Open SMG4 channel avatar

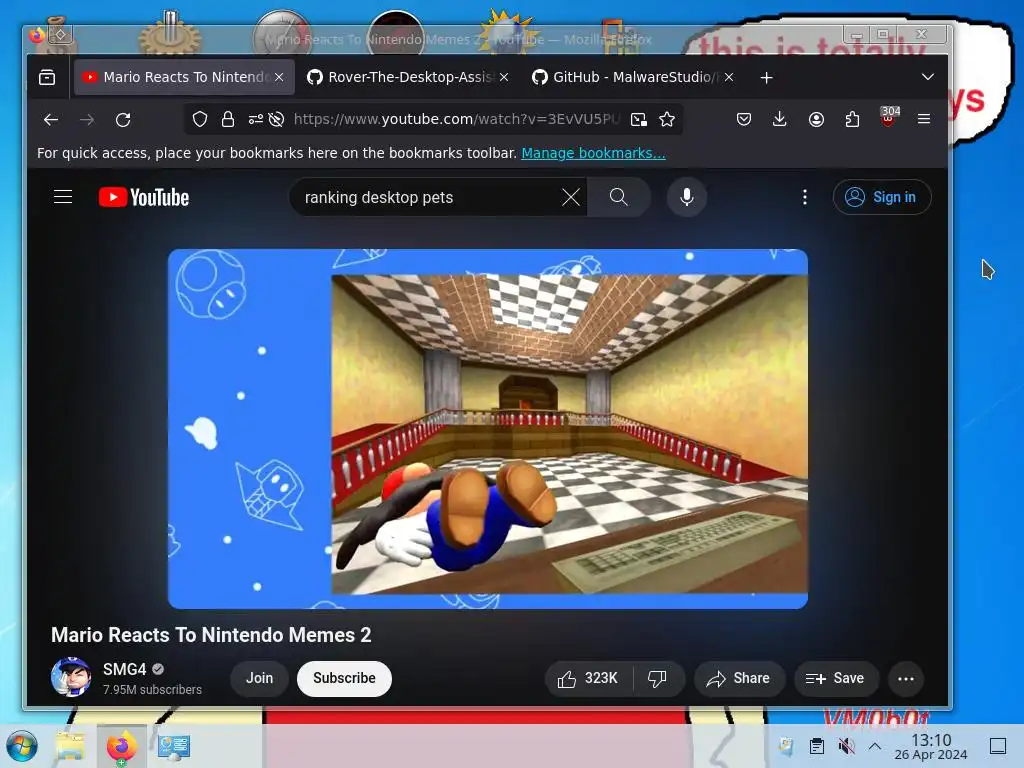coord(71,677)
